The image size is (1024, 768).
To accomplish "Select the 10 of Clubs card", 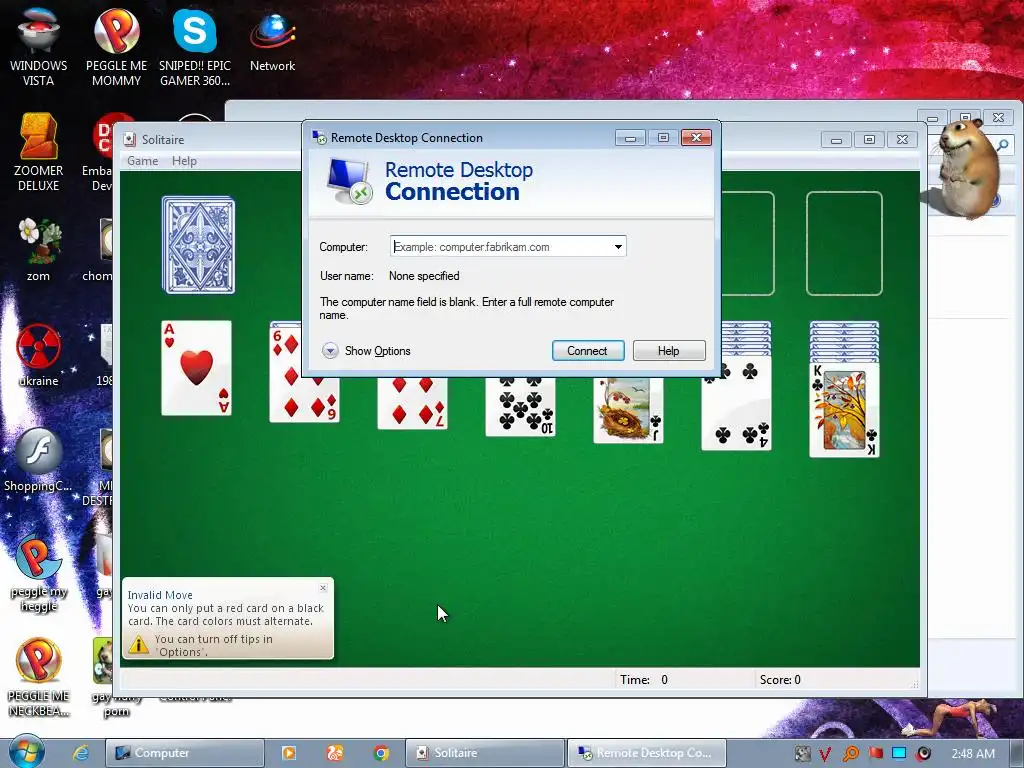I will click(x=520, y=406).
